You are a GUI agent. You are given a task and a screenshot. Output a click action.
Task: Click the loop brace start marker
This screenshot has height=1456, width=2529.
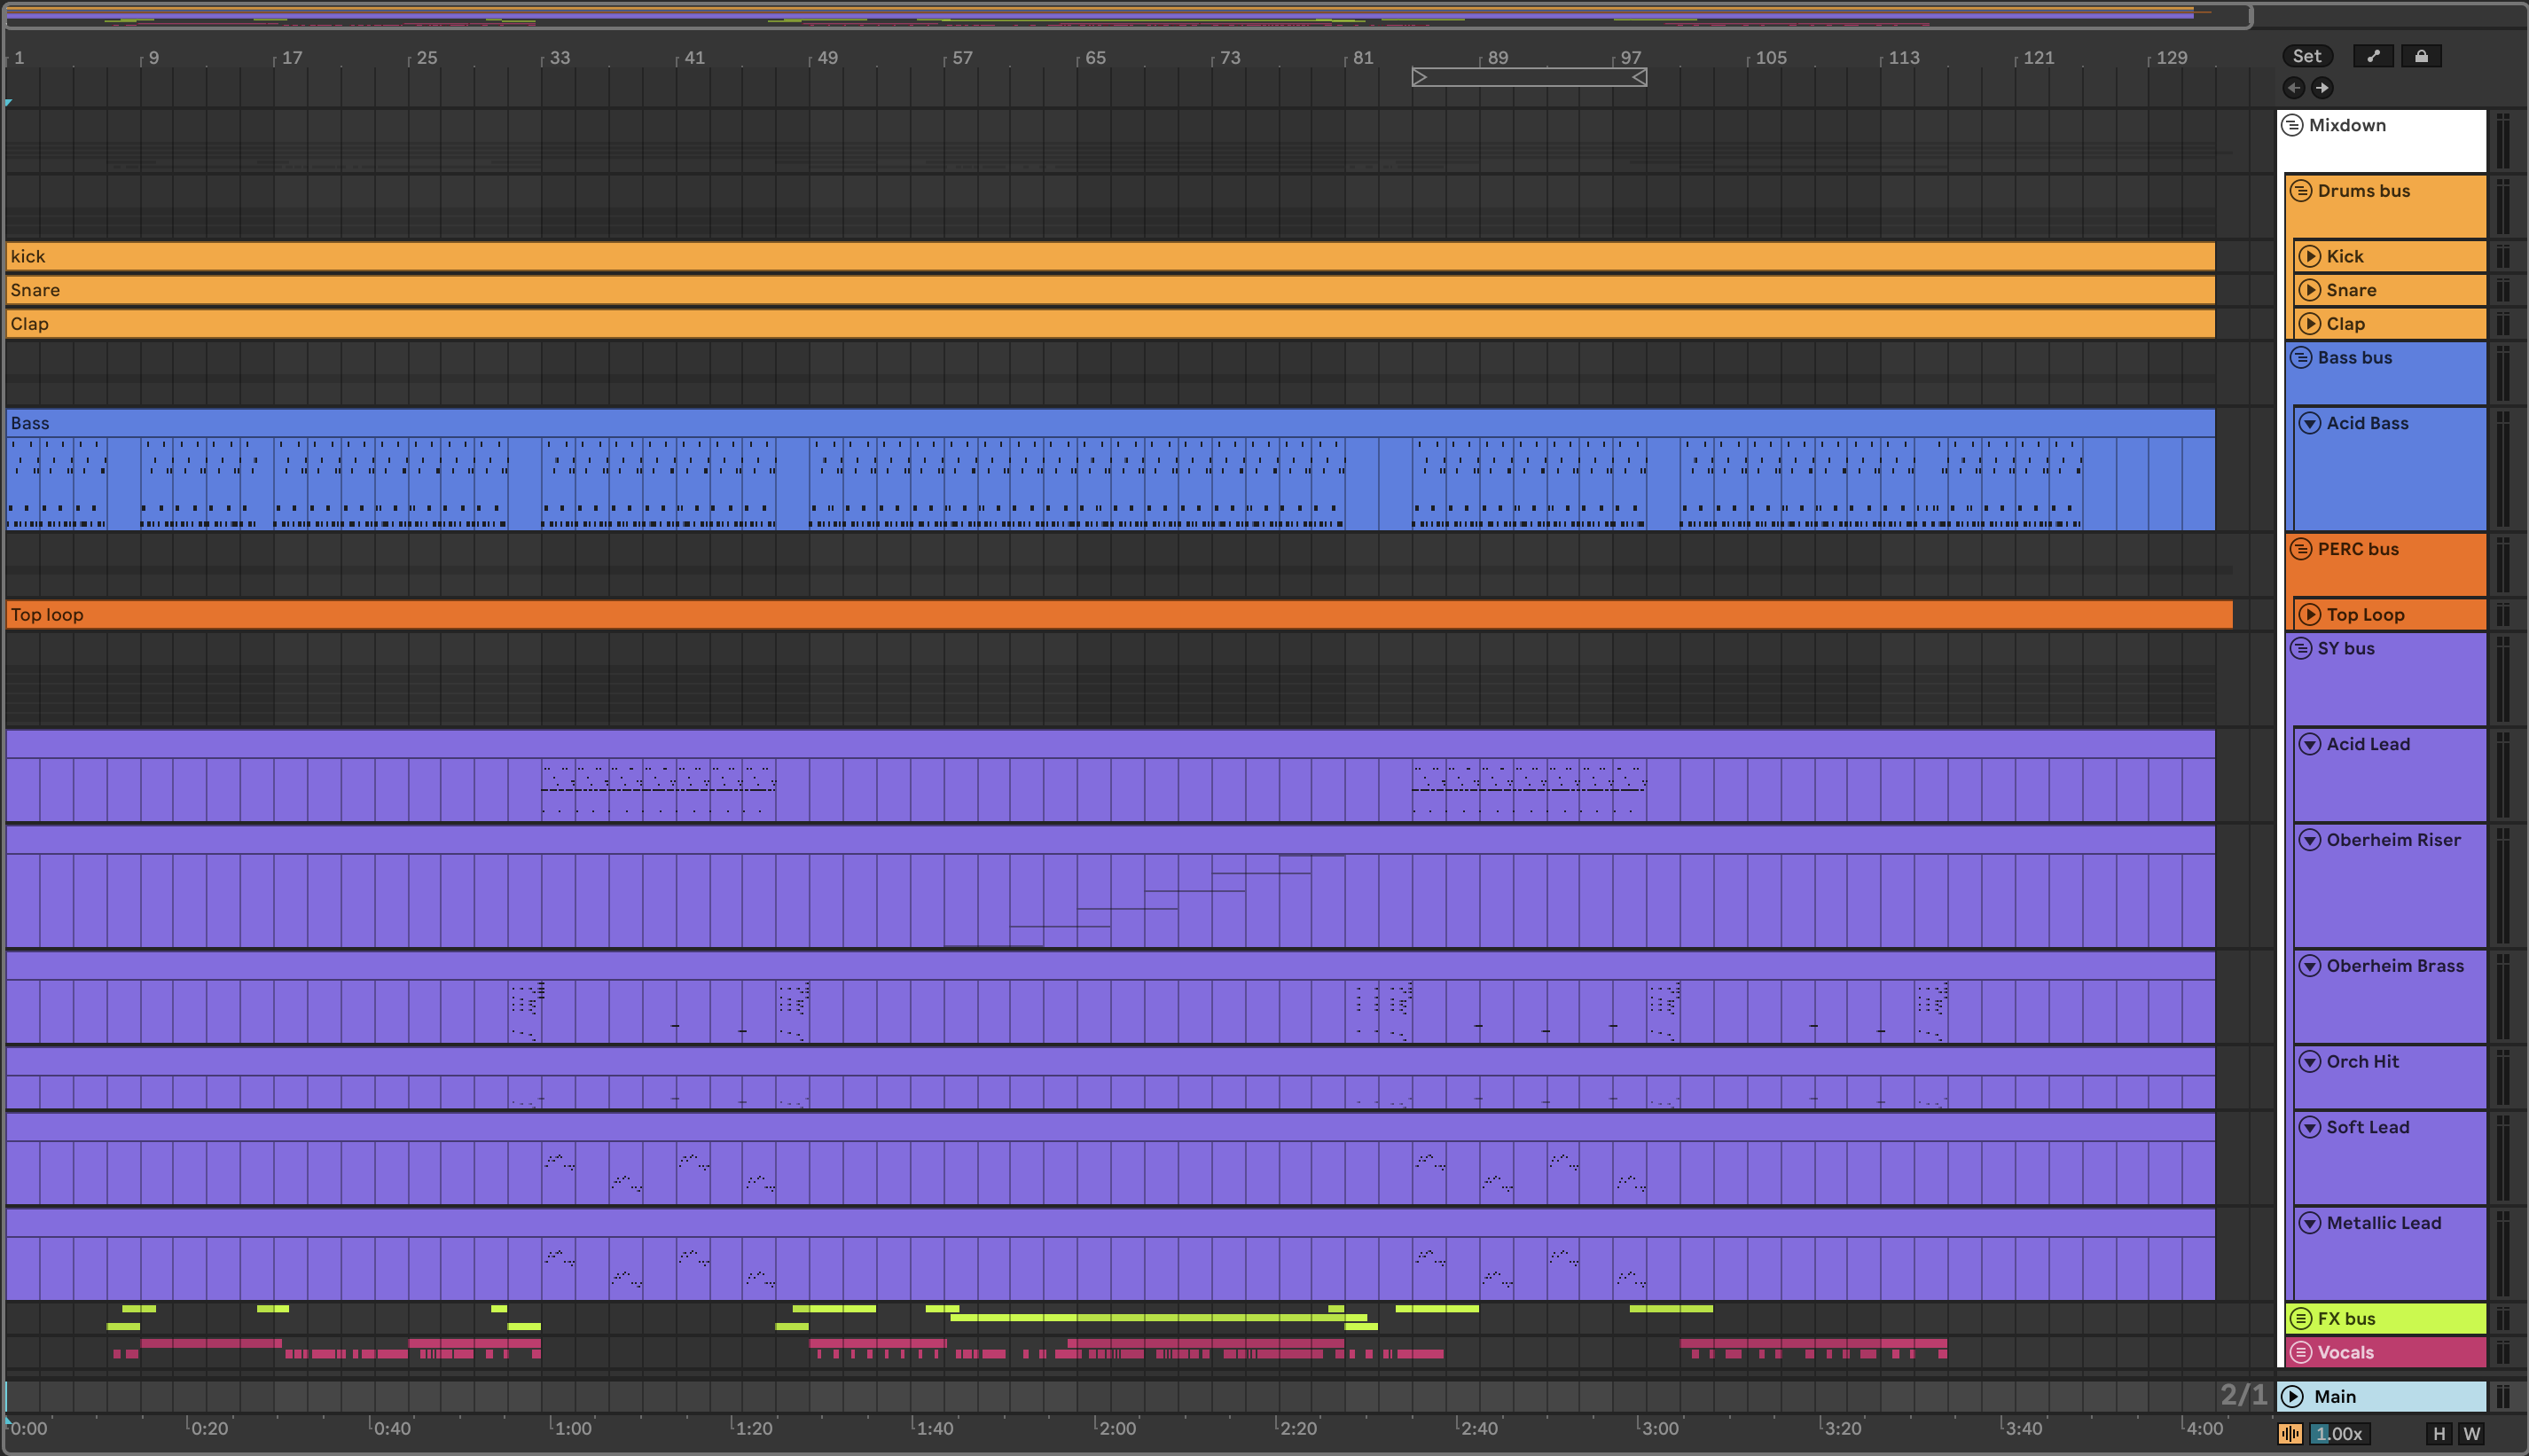point(1419,77)
